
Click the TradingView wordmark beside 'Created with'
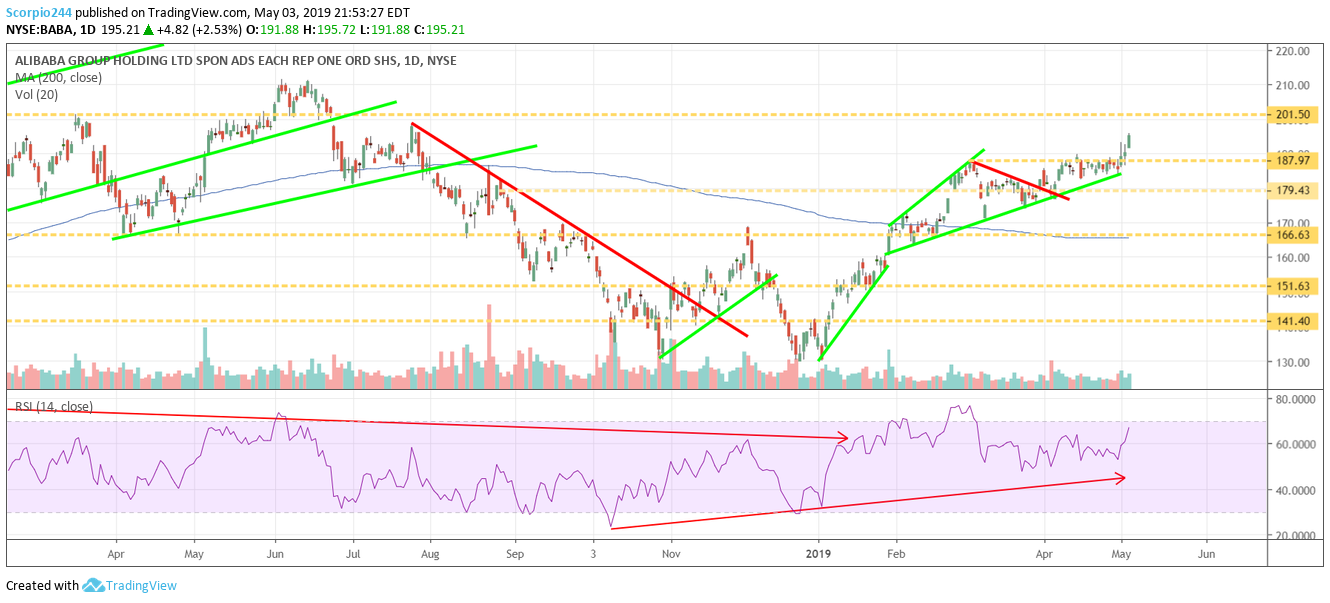(x=142, y=585)
